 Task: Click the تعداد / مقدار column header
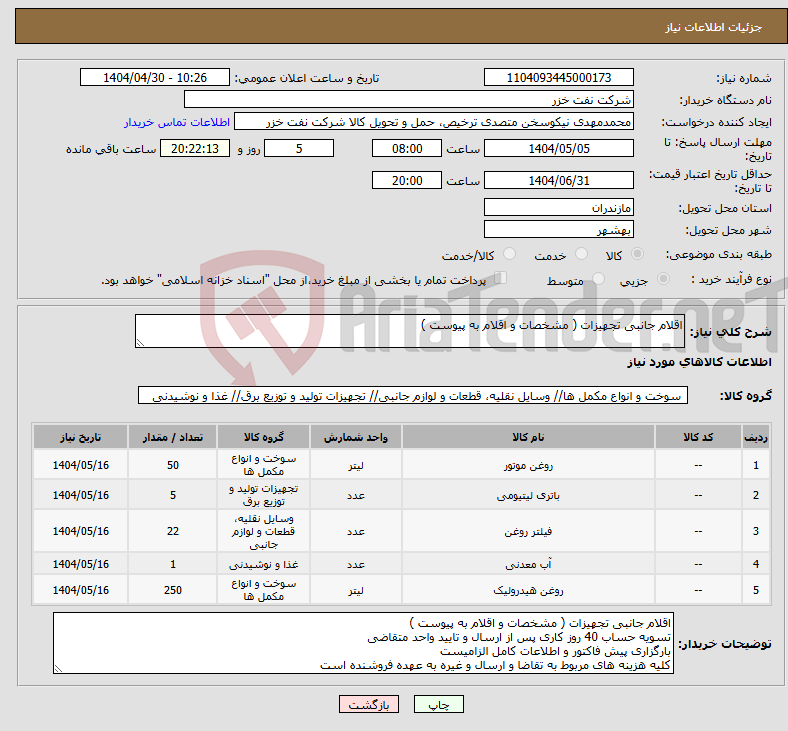coord(172,437)
